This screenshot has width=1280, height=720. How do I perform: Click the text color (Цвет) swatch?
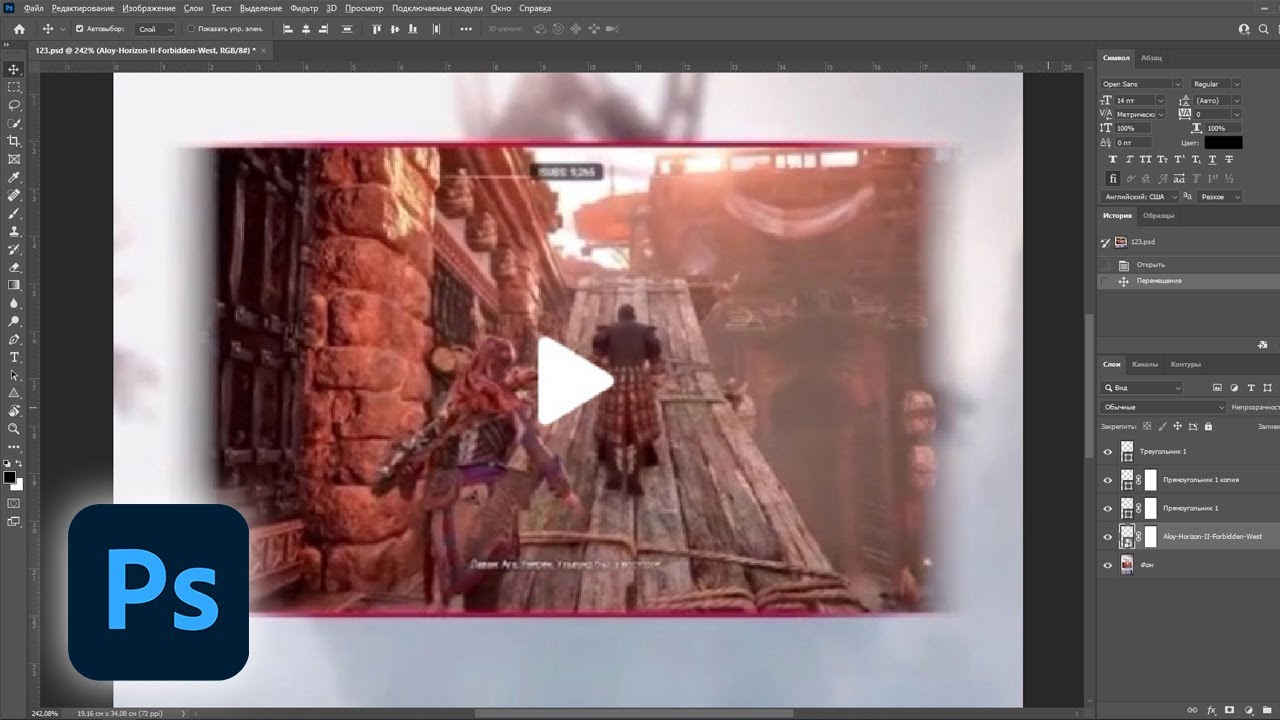click(x=1223, y=143)
